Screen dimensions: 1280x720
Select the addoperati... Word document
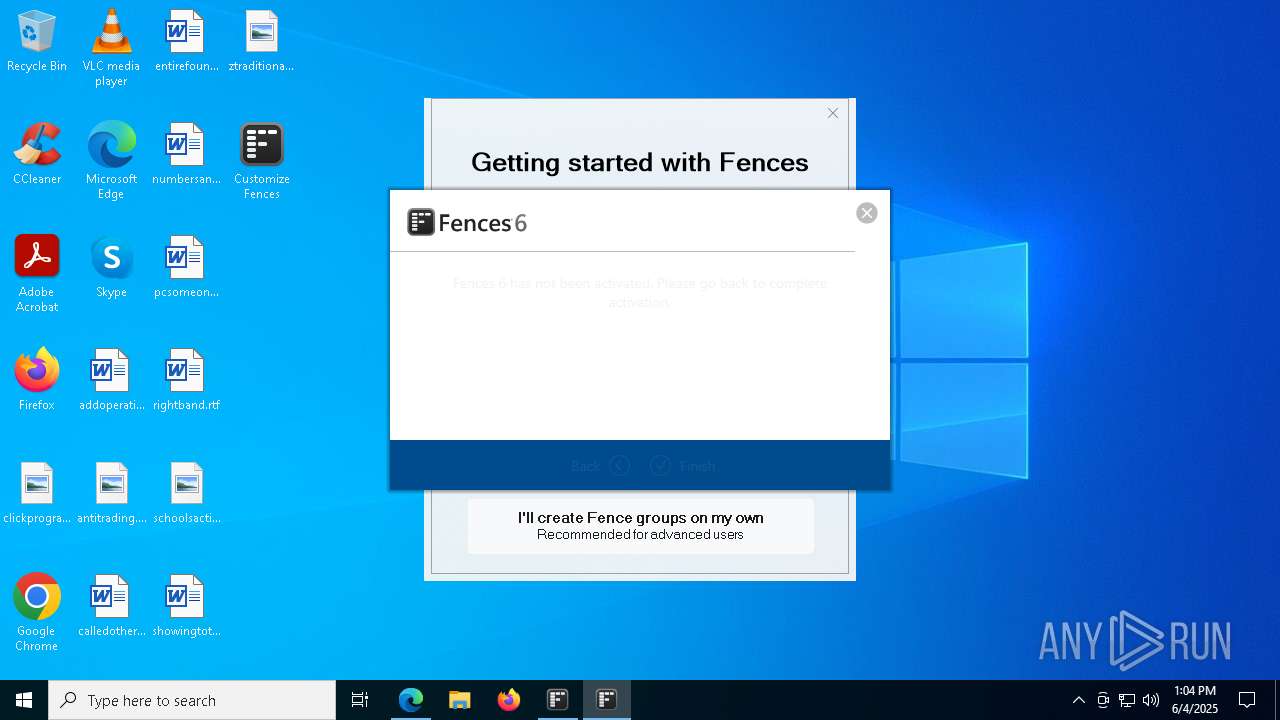coord(111,381)
